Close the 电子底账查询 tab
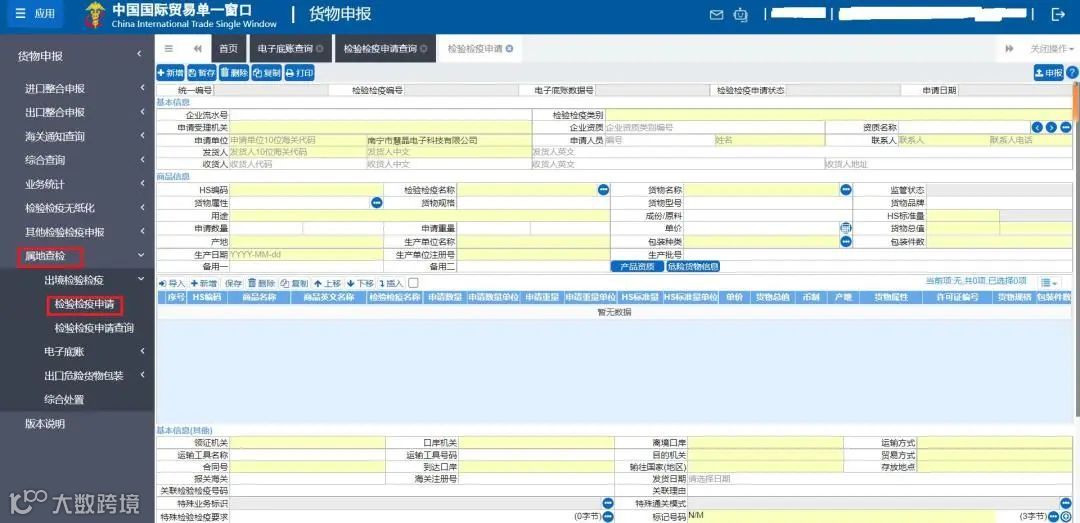This screenshot has height=523, width=1080. [x=320, y=49]
